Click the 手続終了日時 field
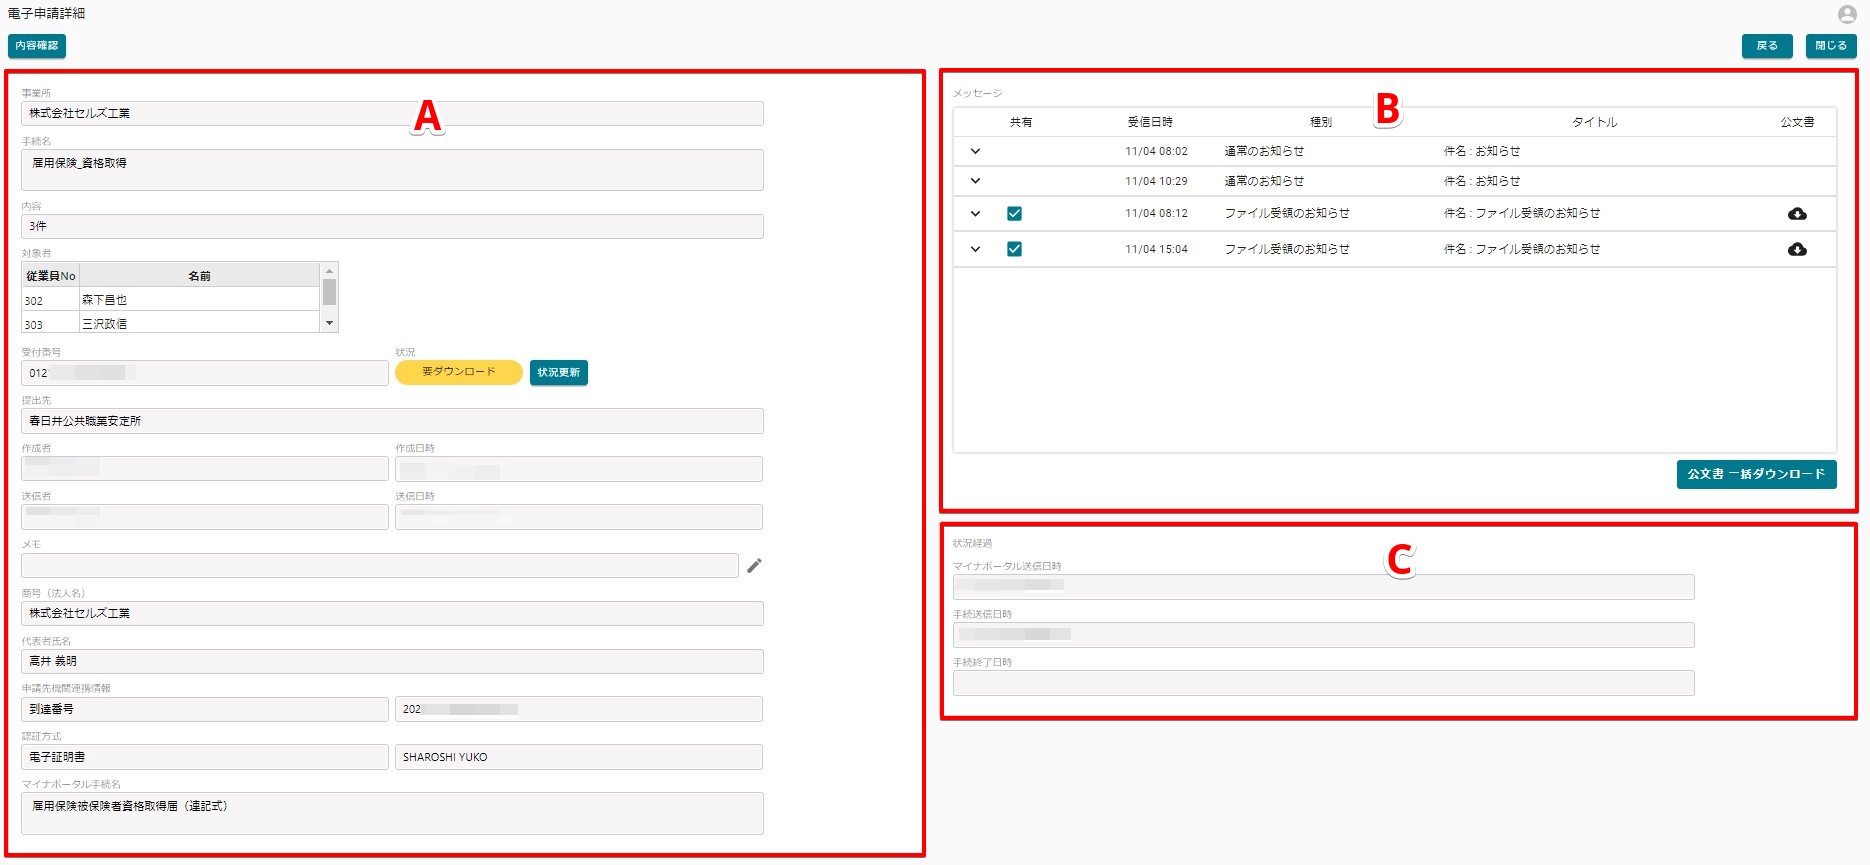Screen dimensions: 1870x865 coord(1324,683)
